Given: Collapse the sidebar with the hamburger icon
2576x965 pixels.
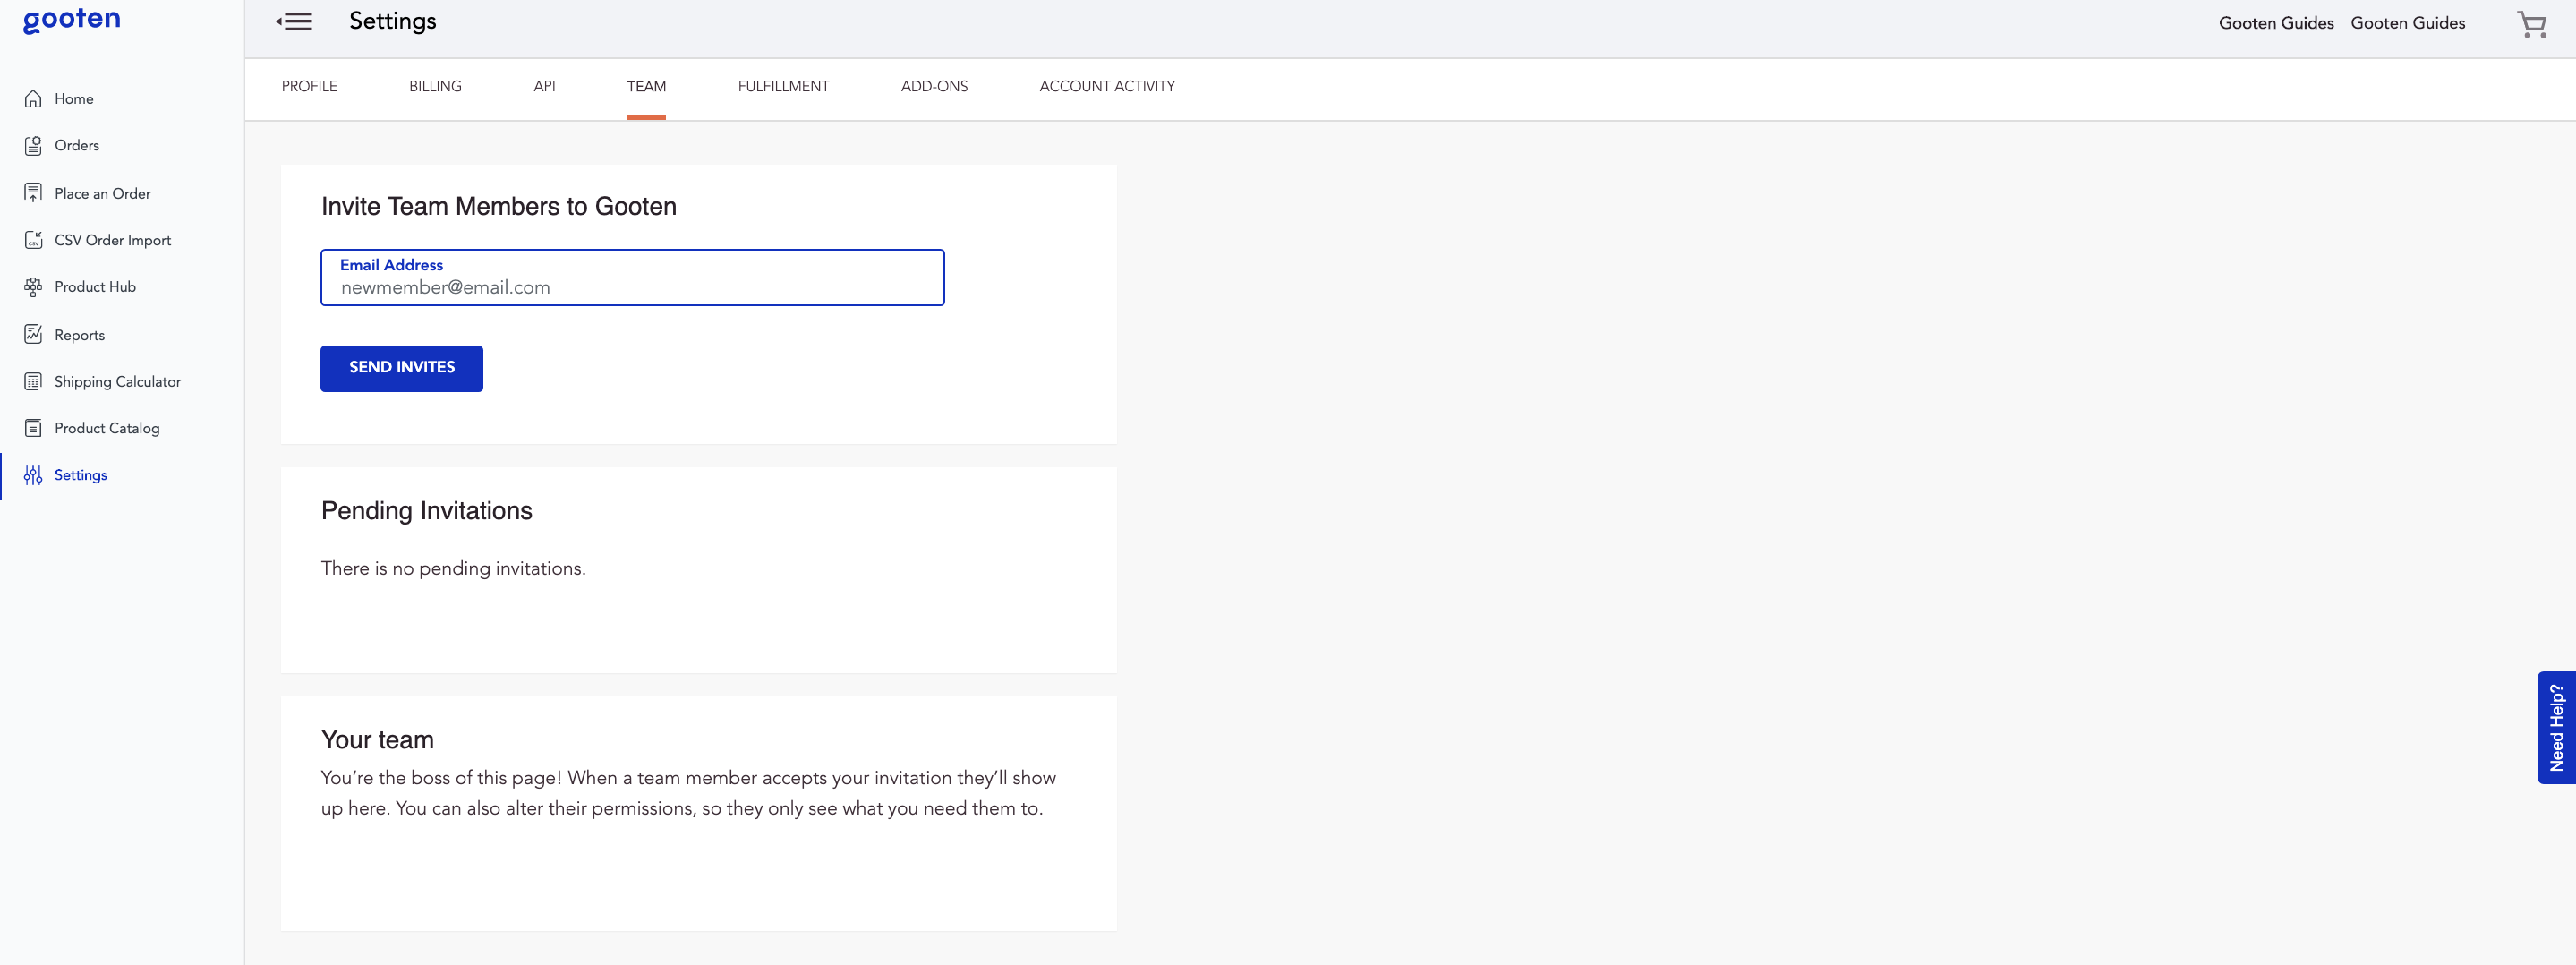Looking at the screenshot, I should [x=295, y=21].
